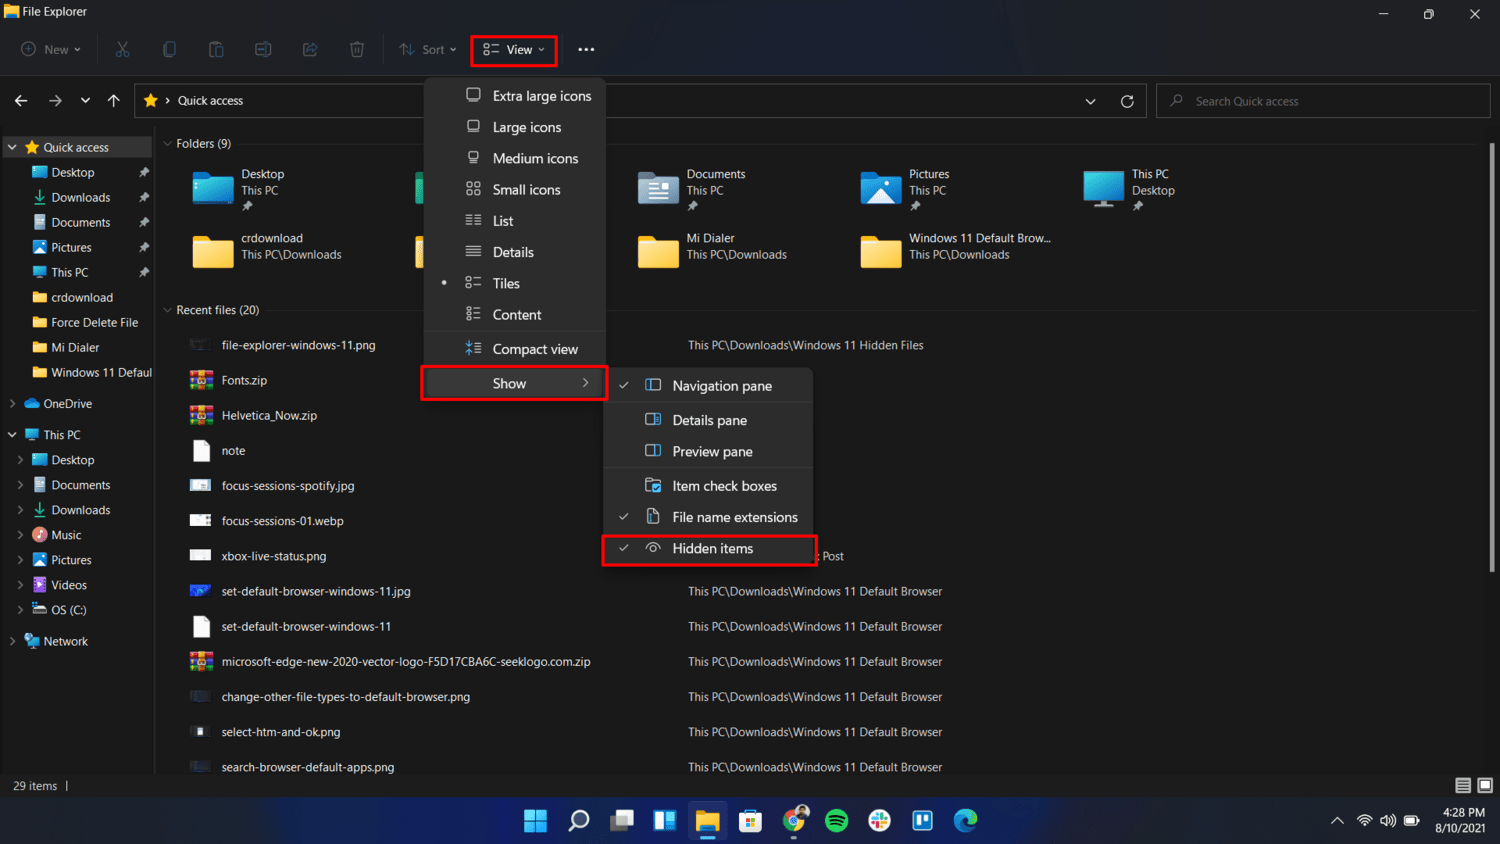Disable File name extensions option
The width and height of the screenshot is (1500, 844).
click(x=734, y=517)
